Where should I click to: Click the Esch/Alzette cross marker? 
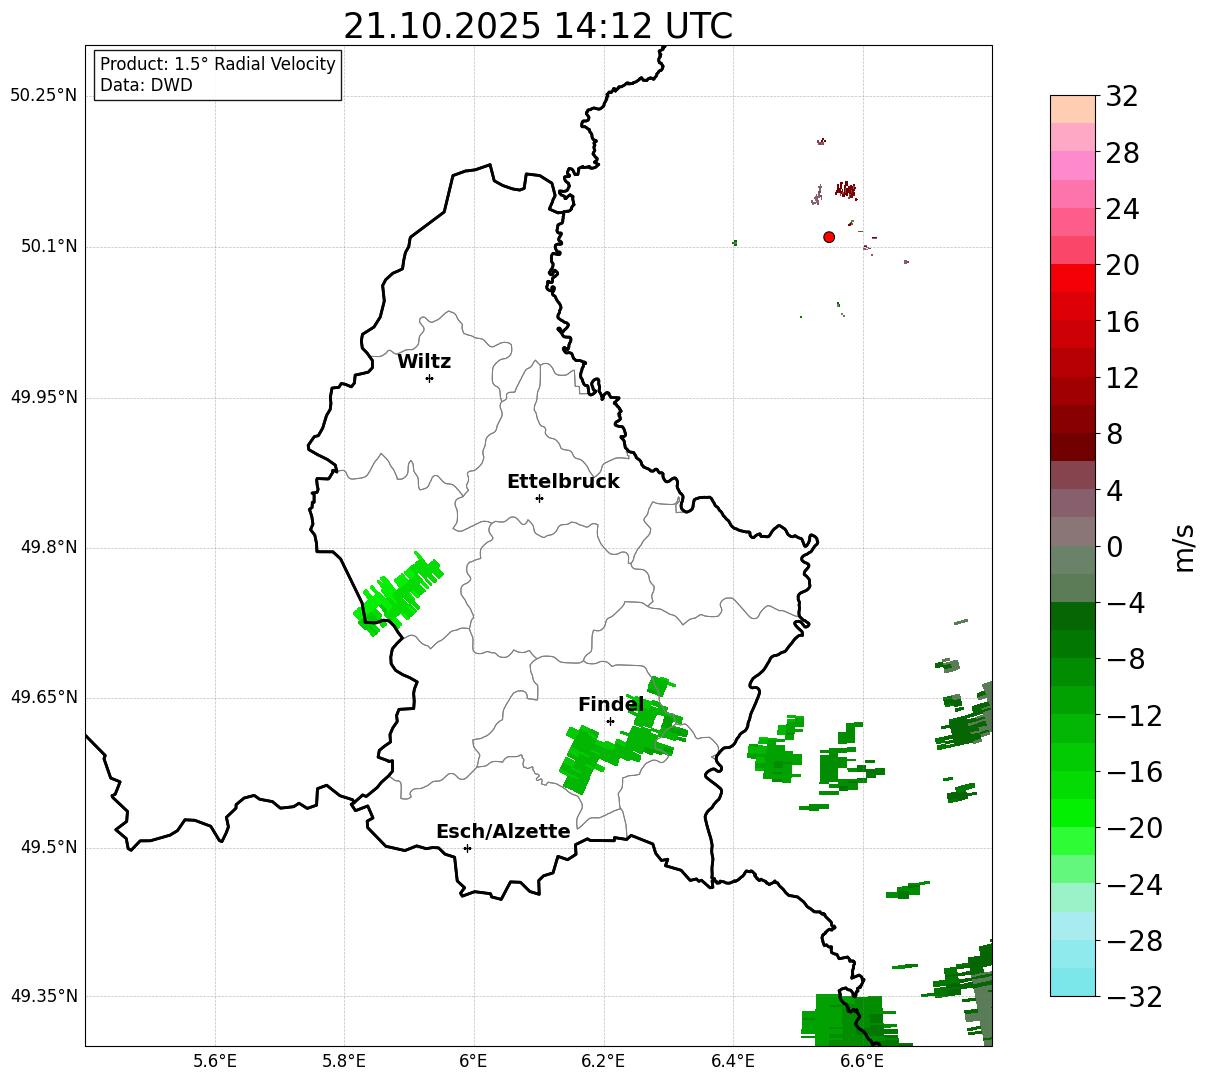pos(467,848)
